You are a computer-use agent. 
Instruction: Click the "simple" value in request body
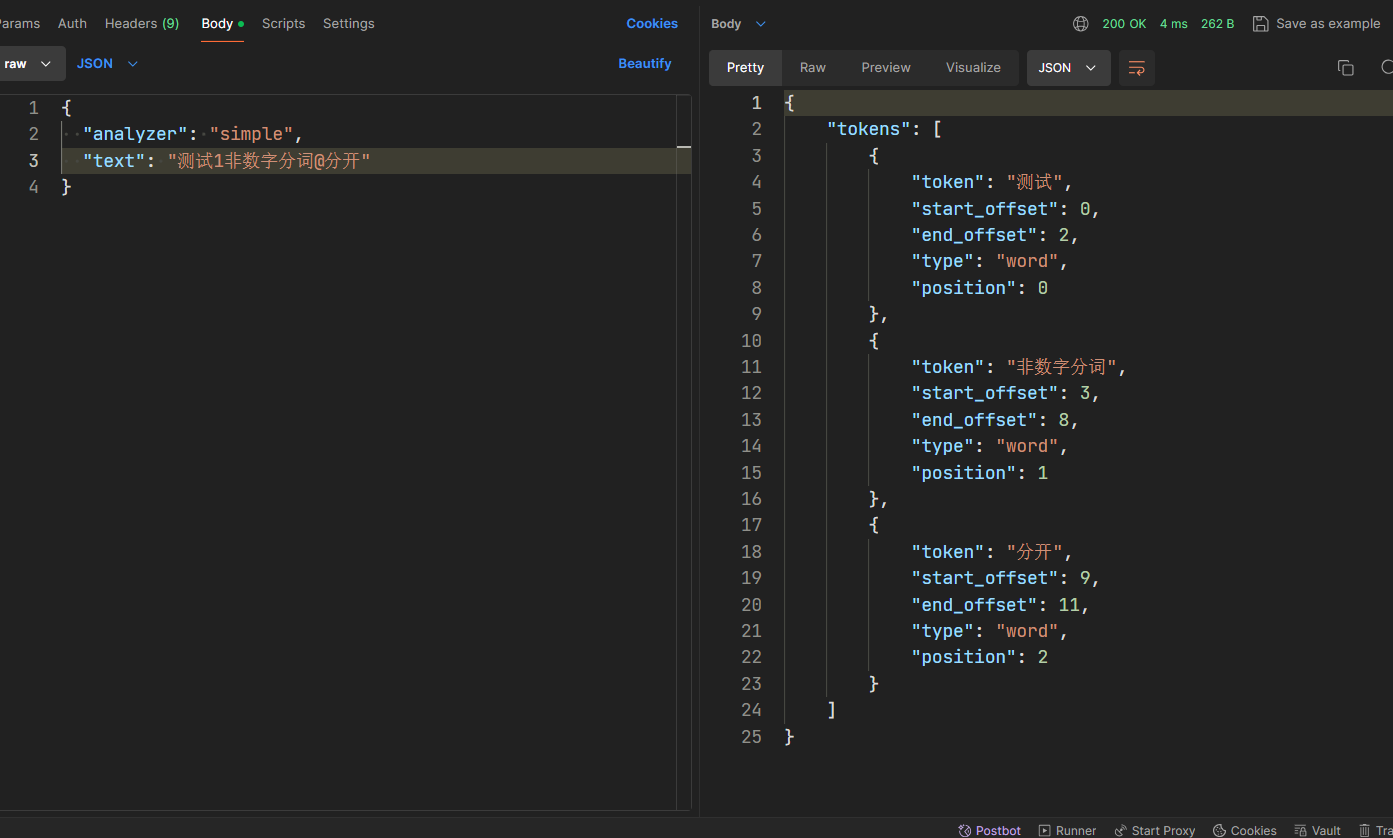pyautogui.click(x=252, y=134)
